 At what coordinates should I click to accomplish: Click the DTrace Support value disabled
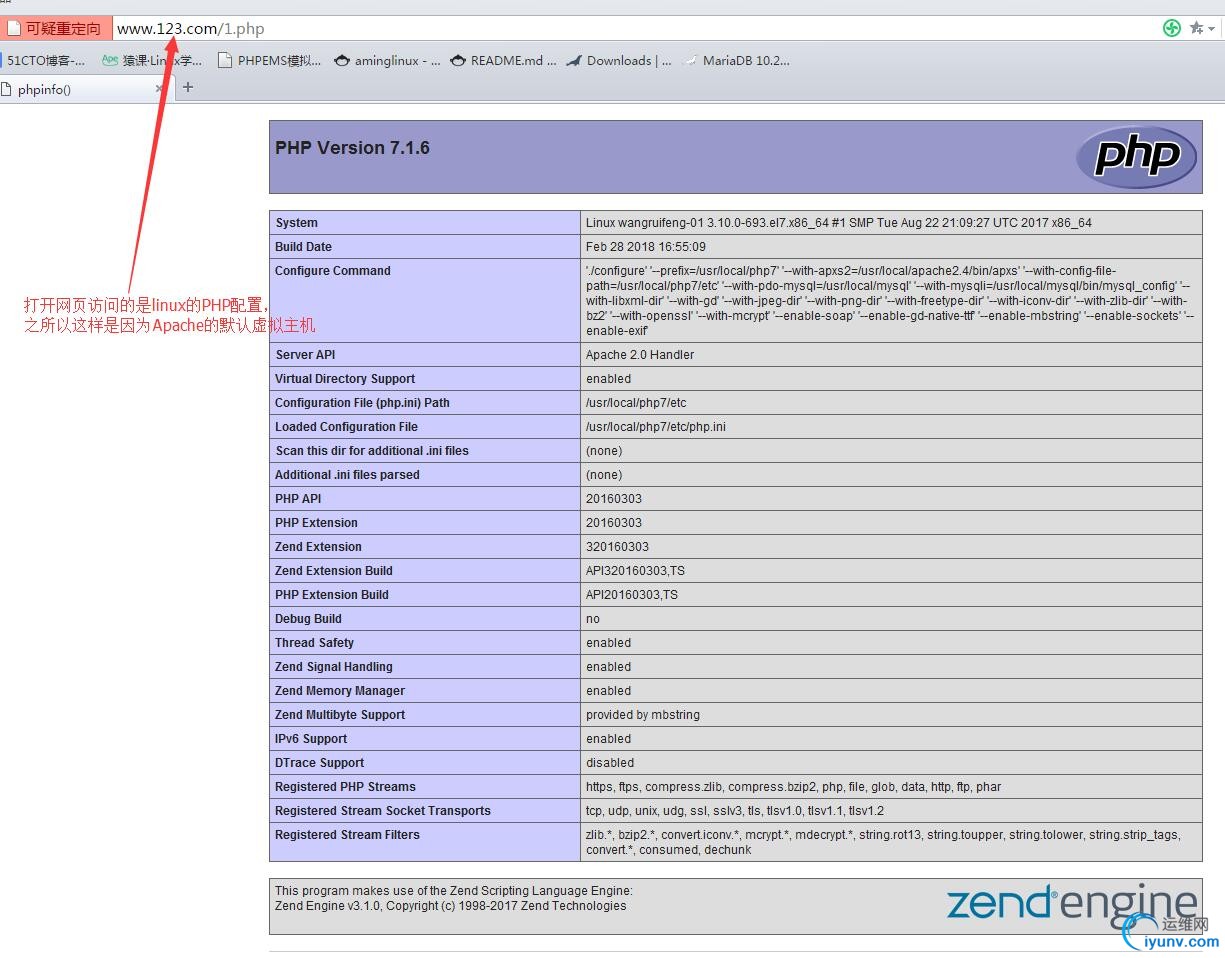pos(610,763)
